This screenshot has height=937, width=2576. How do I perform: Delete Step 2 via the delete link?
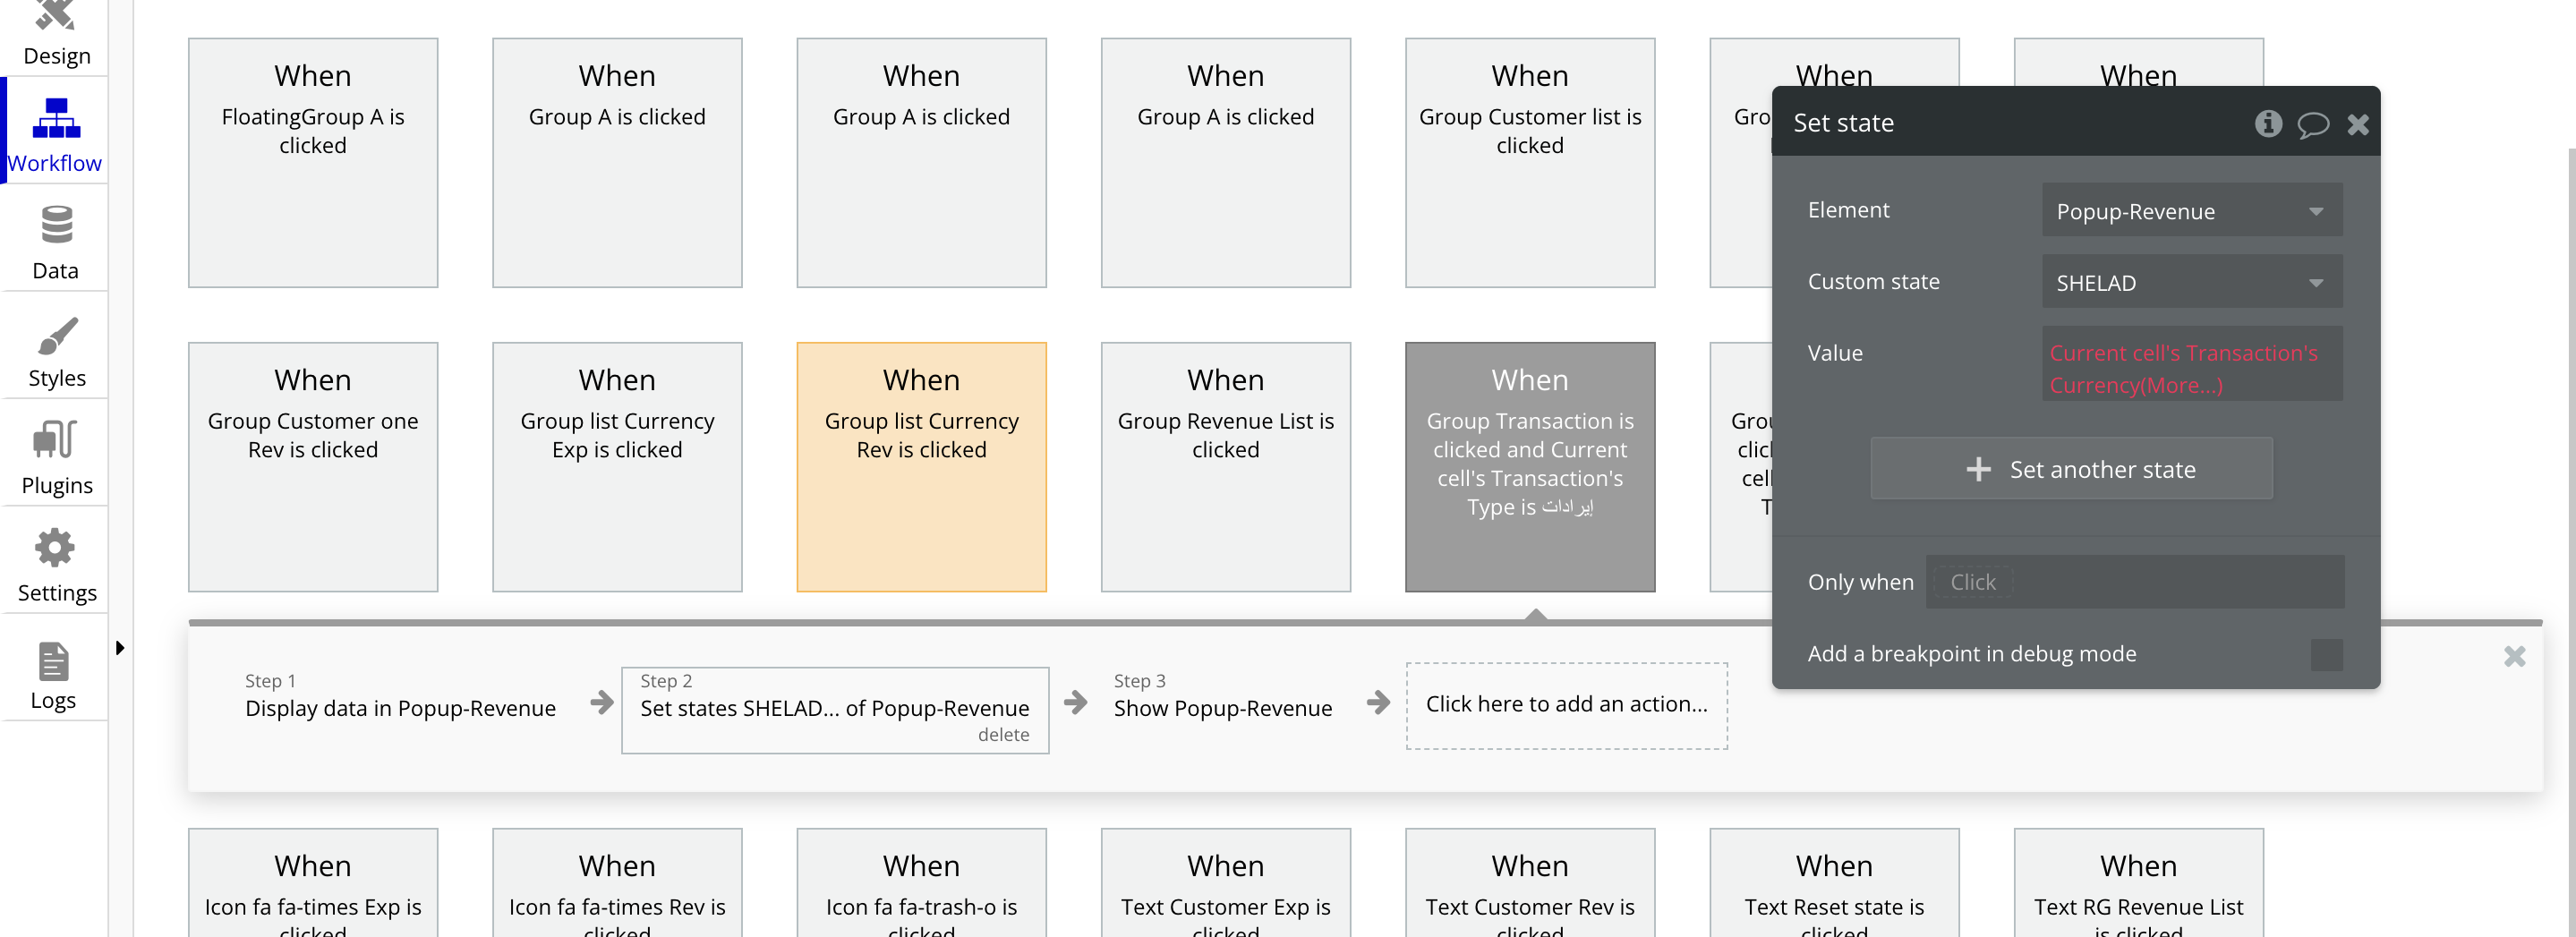[x=1003, y=734]
